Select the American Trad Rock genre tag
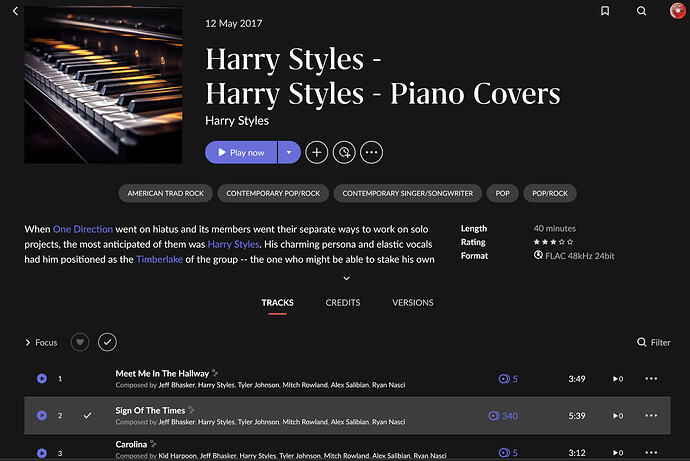Image resolution: width=690 pixels, height=461 pixels. 165,193
